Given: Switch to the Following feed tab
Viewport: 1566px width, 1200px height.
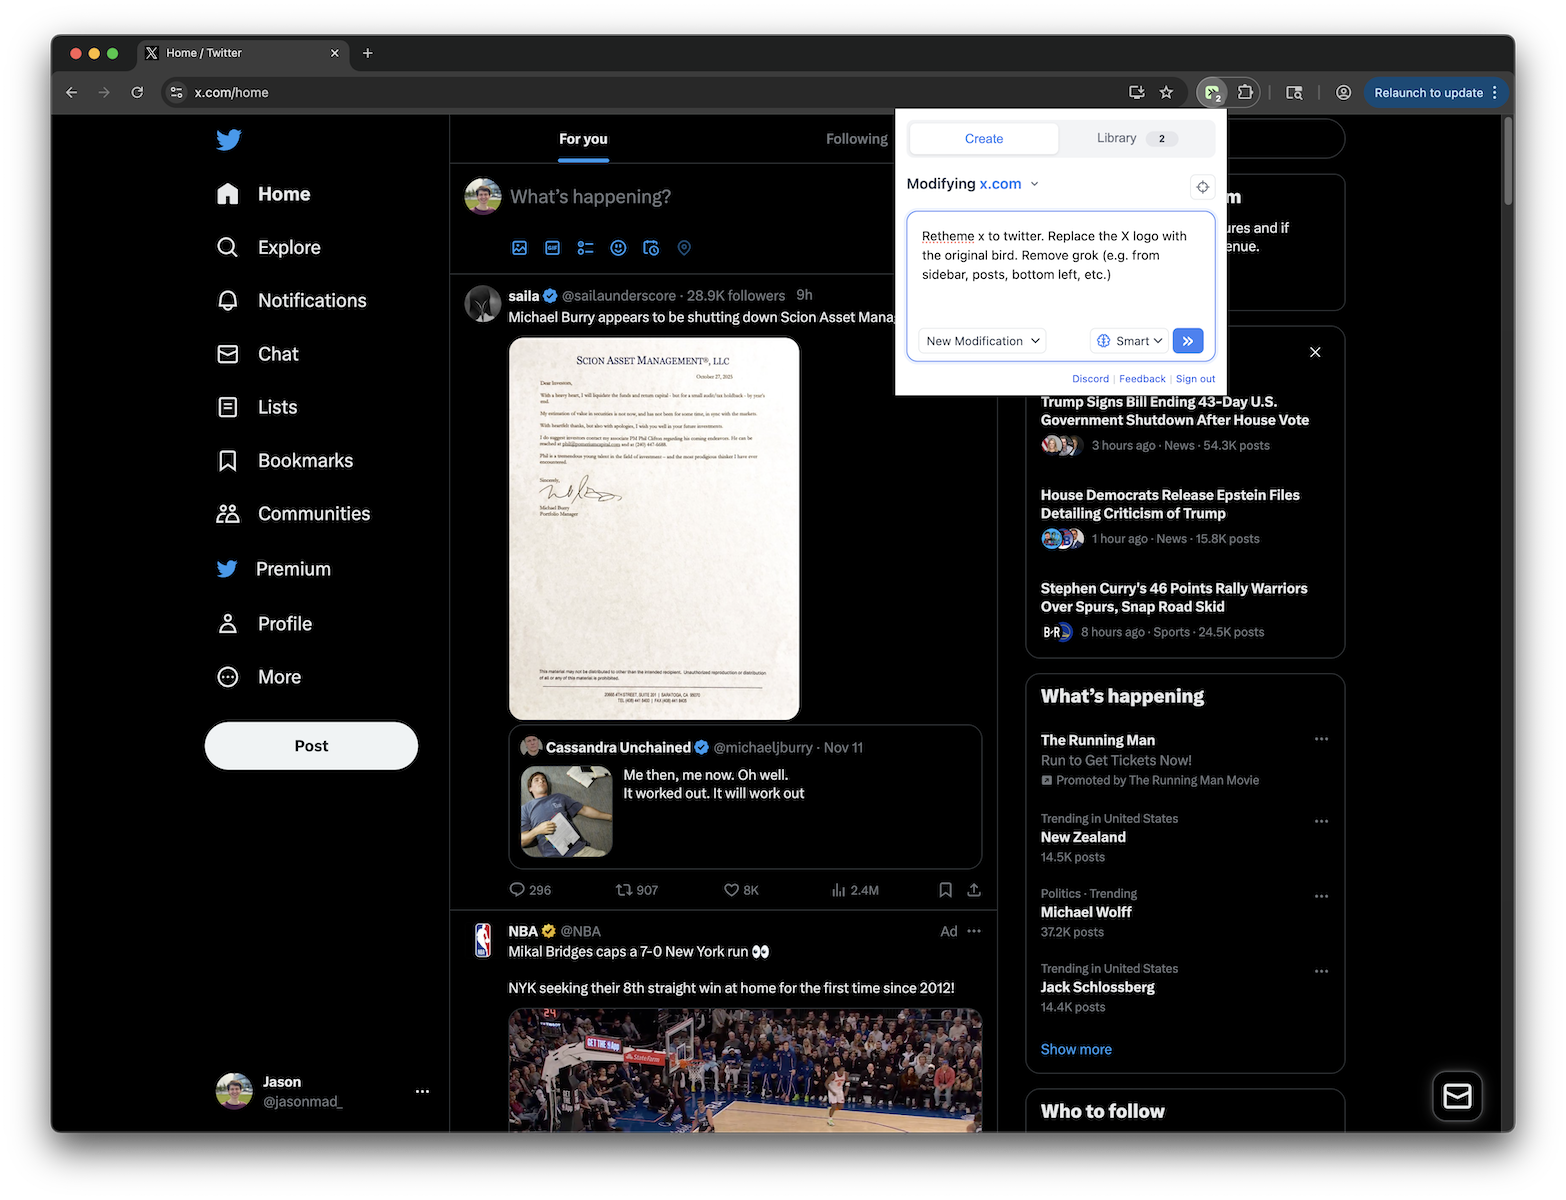Looking at the screenshot, I should tap(856, 139).
